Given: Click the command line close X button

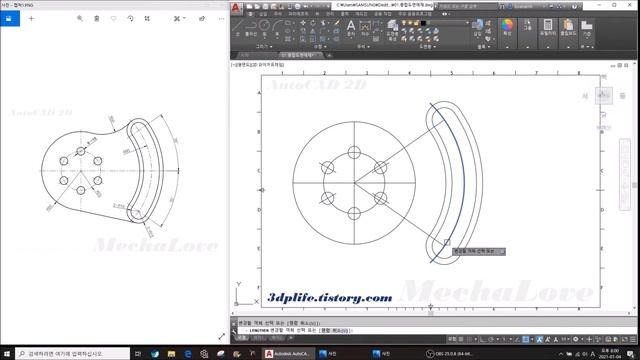Looking at the screenshot, I should (234, 323).
